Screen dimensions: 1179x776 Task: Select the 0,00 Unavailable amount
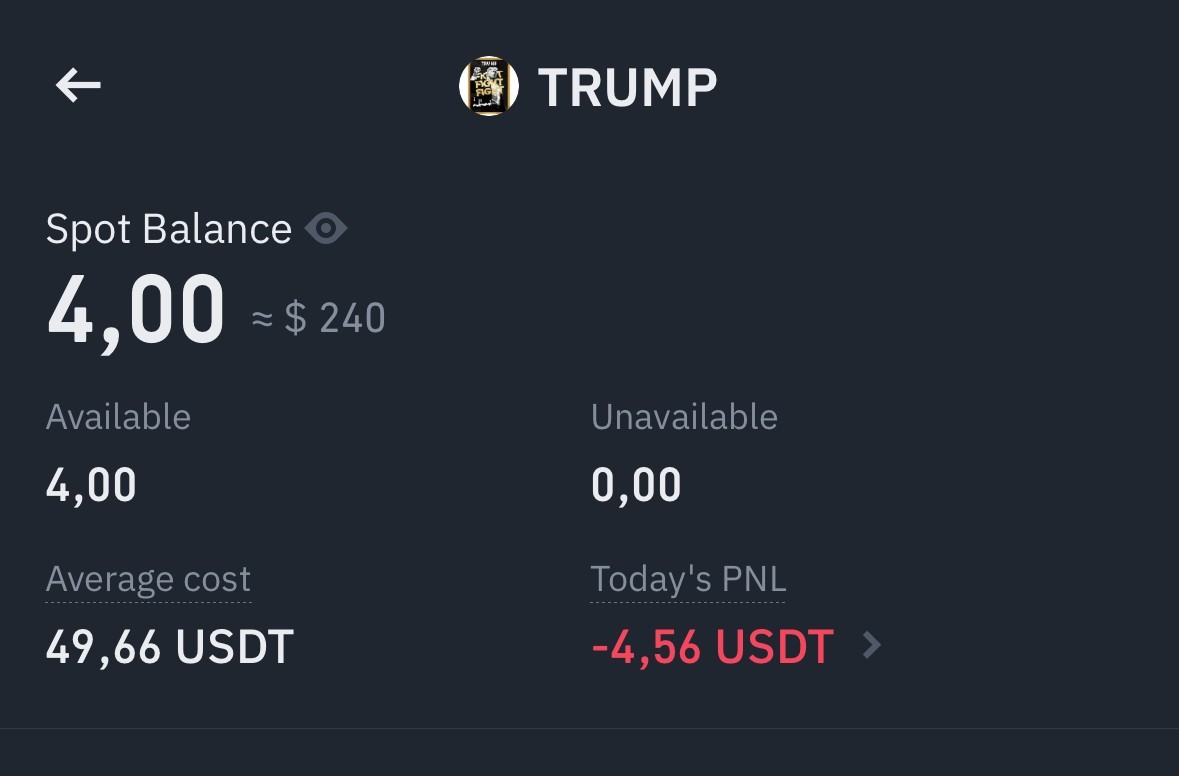[x=636, y=486]
